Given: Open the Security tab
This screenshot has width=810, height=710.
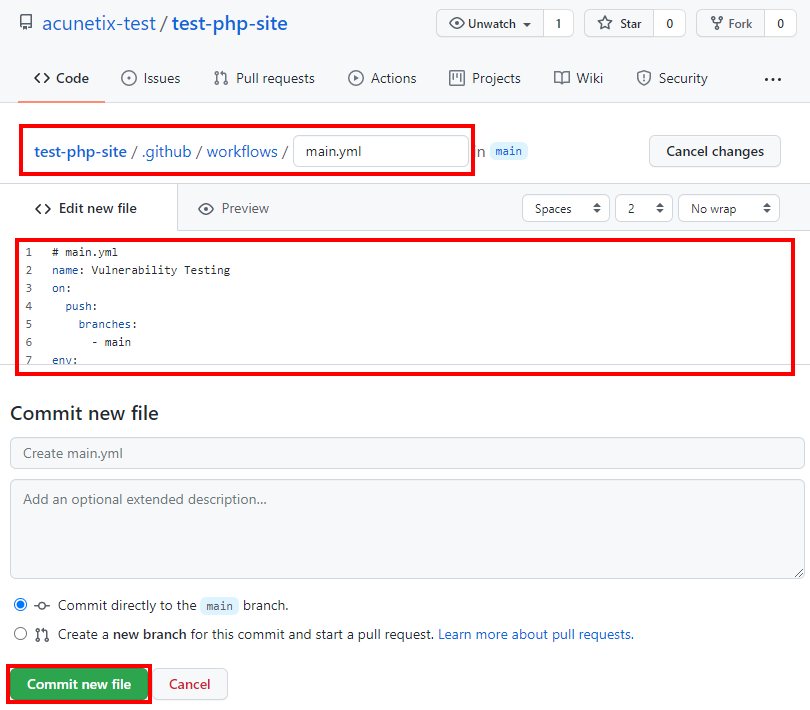Looking at the screenshot, I should point(672,79).
